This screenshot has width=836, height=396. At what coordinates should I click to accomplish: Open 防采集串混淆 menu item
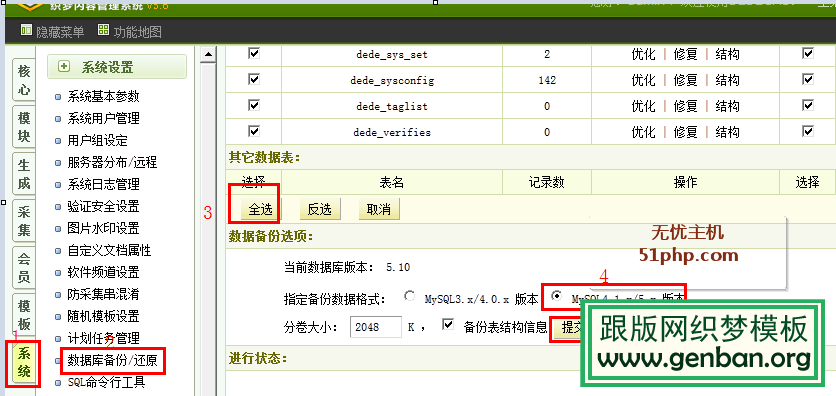(103, 294)
